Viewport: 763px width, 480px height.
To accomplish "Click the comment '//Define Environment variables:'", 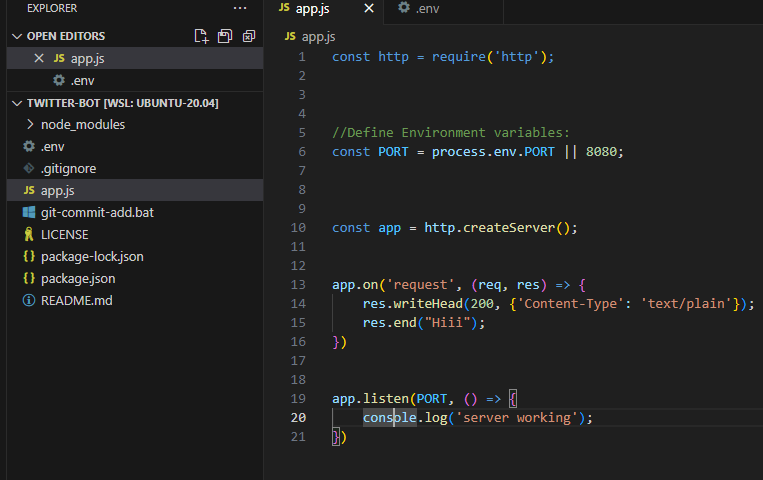I will pos(451,133).
